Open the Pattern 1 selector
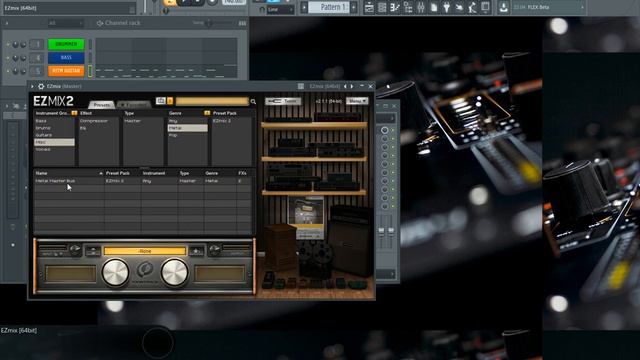The height and width of the screenshot is (360, 640). (329, 7)
